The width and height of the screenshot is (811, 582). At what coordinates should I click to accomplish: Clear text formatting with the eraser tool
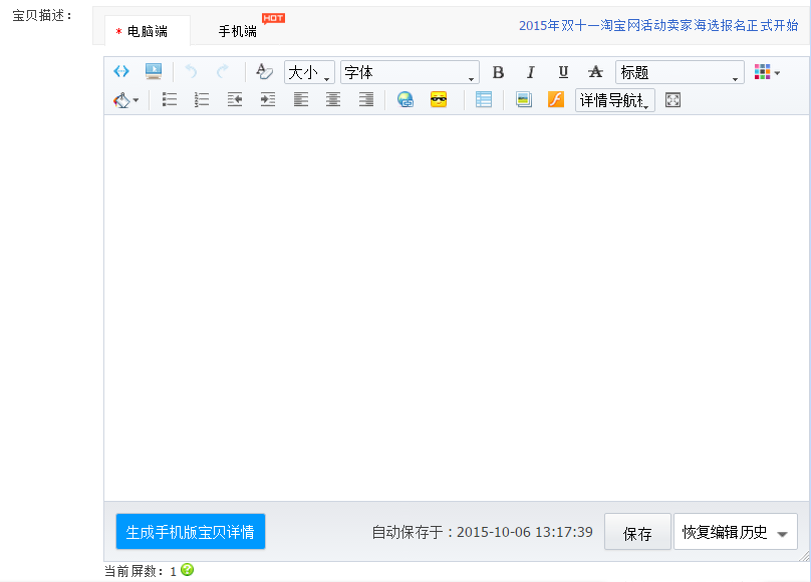pos(262,70)
